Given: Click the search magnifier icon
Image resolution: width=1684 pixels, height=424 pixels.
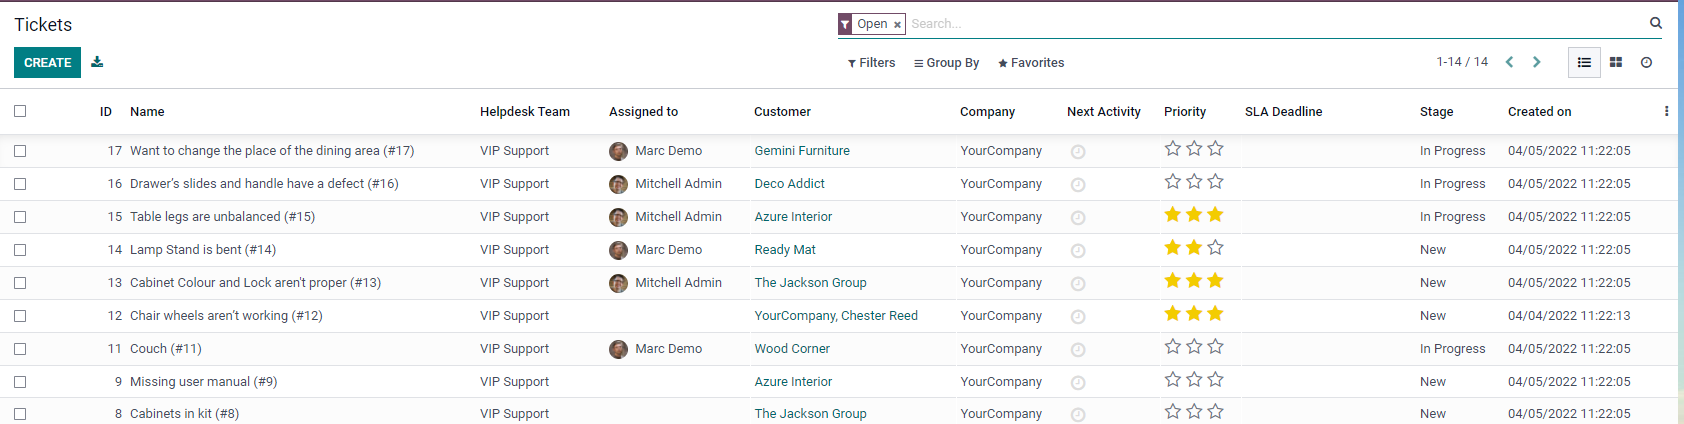Looking at the screenshot, I should click(x=1656, y=23).
